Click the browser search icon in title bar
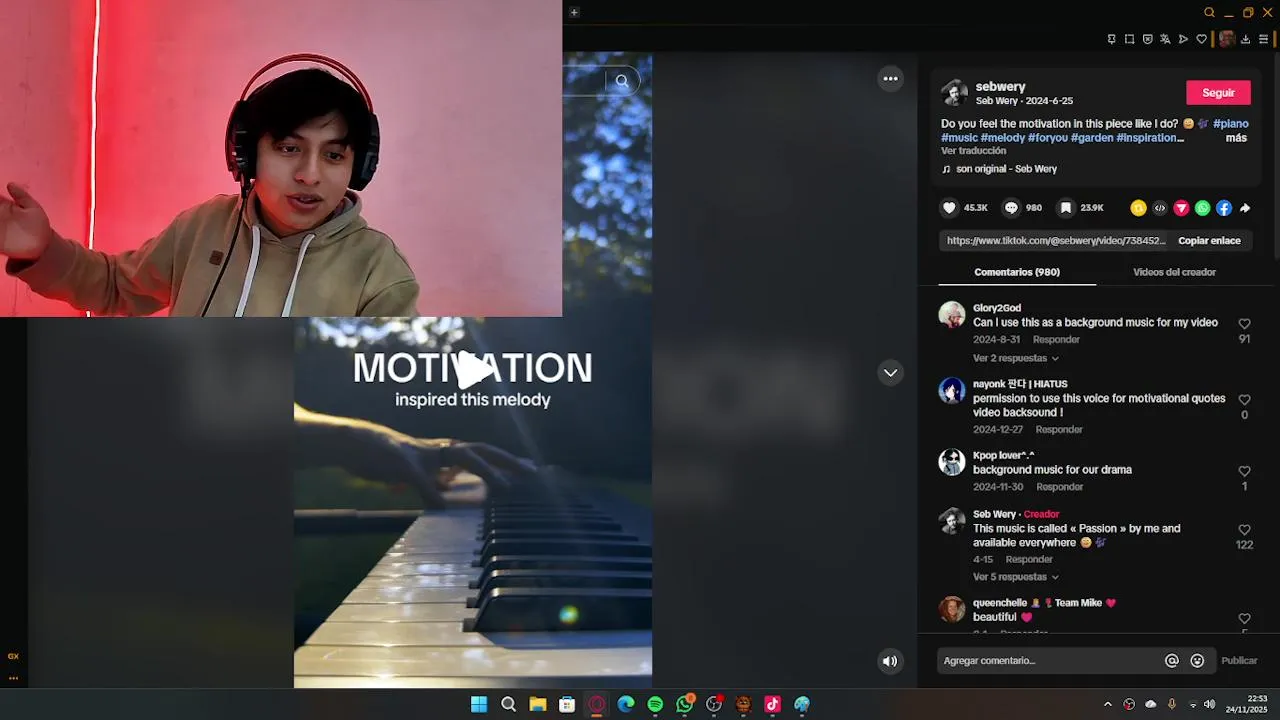The height and width of the screenshot is (720, 1280). [1209, 12]
